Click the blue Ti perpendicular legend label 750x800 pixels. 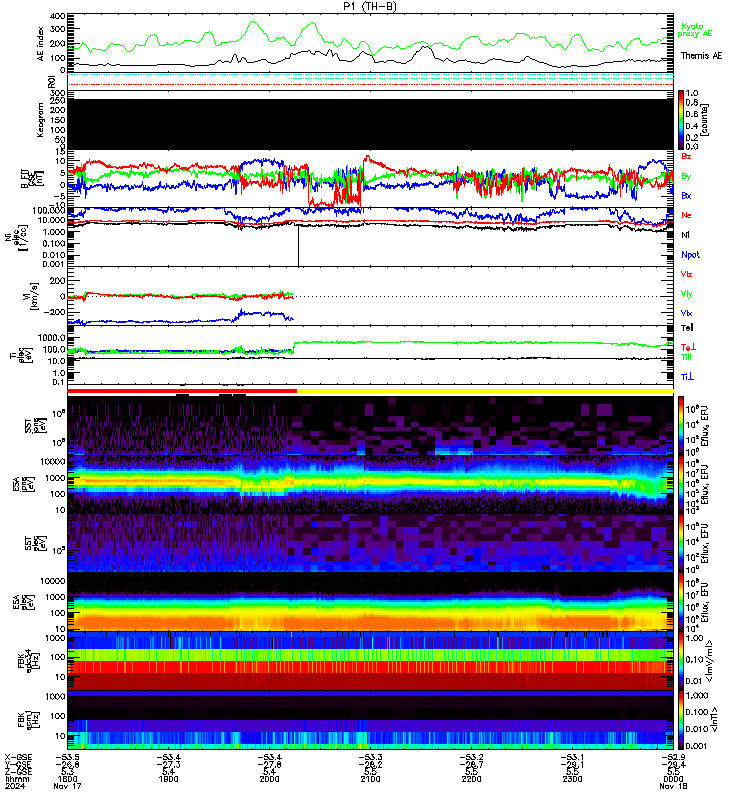687,377
